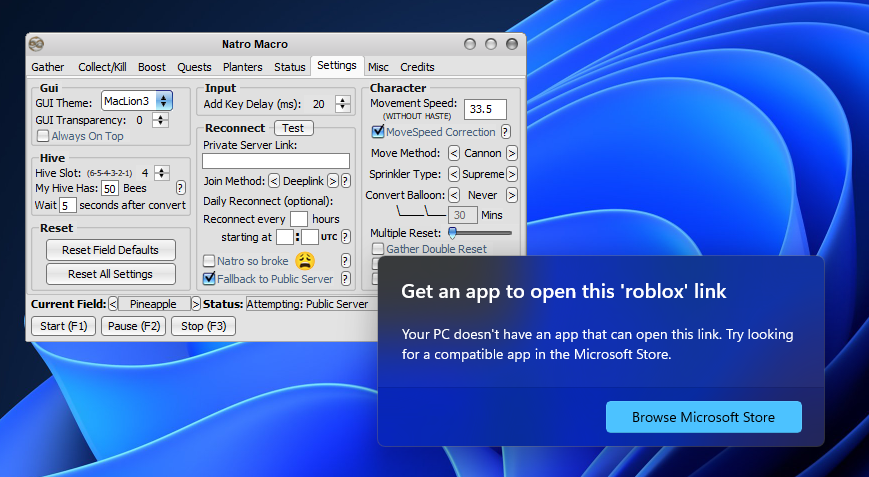Viewport: 869px width, 477px height.
Task: Go to next Current Field
Action: pos(196,304)
